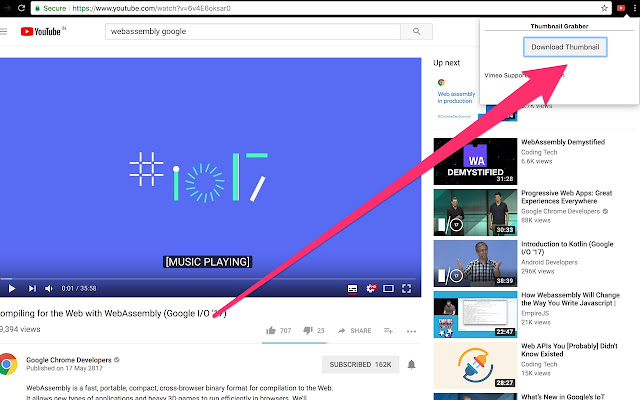Viewport: 640px width, 400px height.
Task: Skip to the next video
Action: 32,289
